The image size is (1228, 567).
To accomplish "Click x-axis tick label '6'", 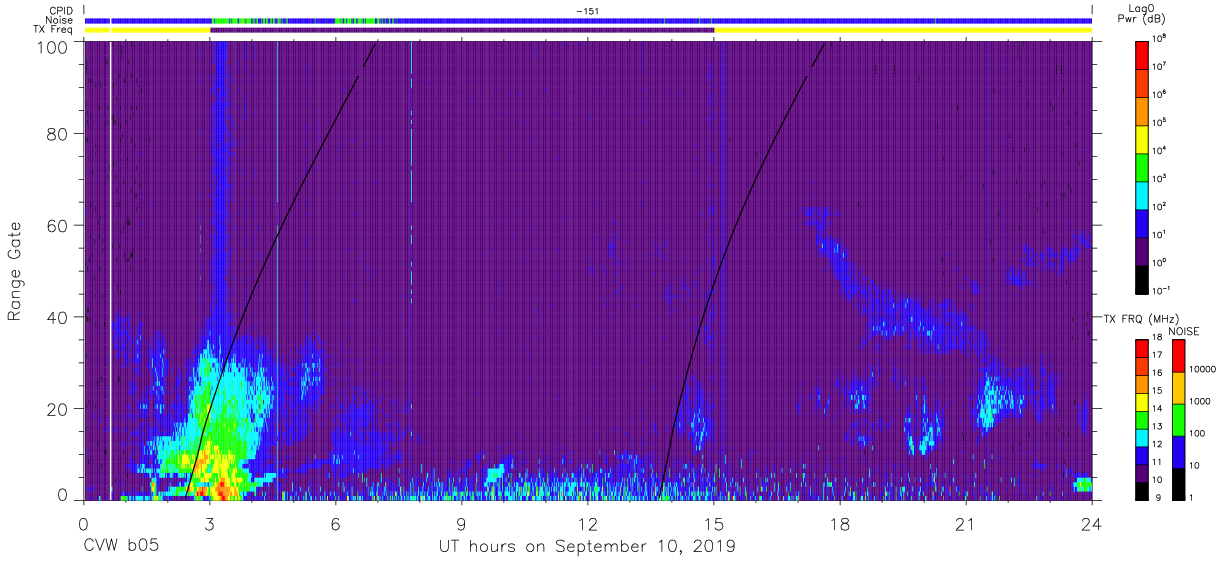I will [x=335, y=524].
